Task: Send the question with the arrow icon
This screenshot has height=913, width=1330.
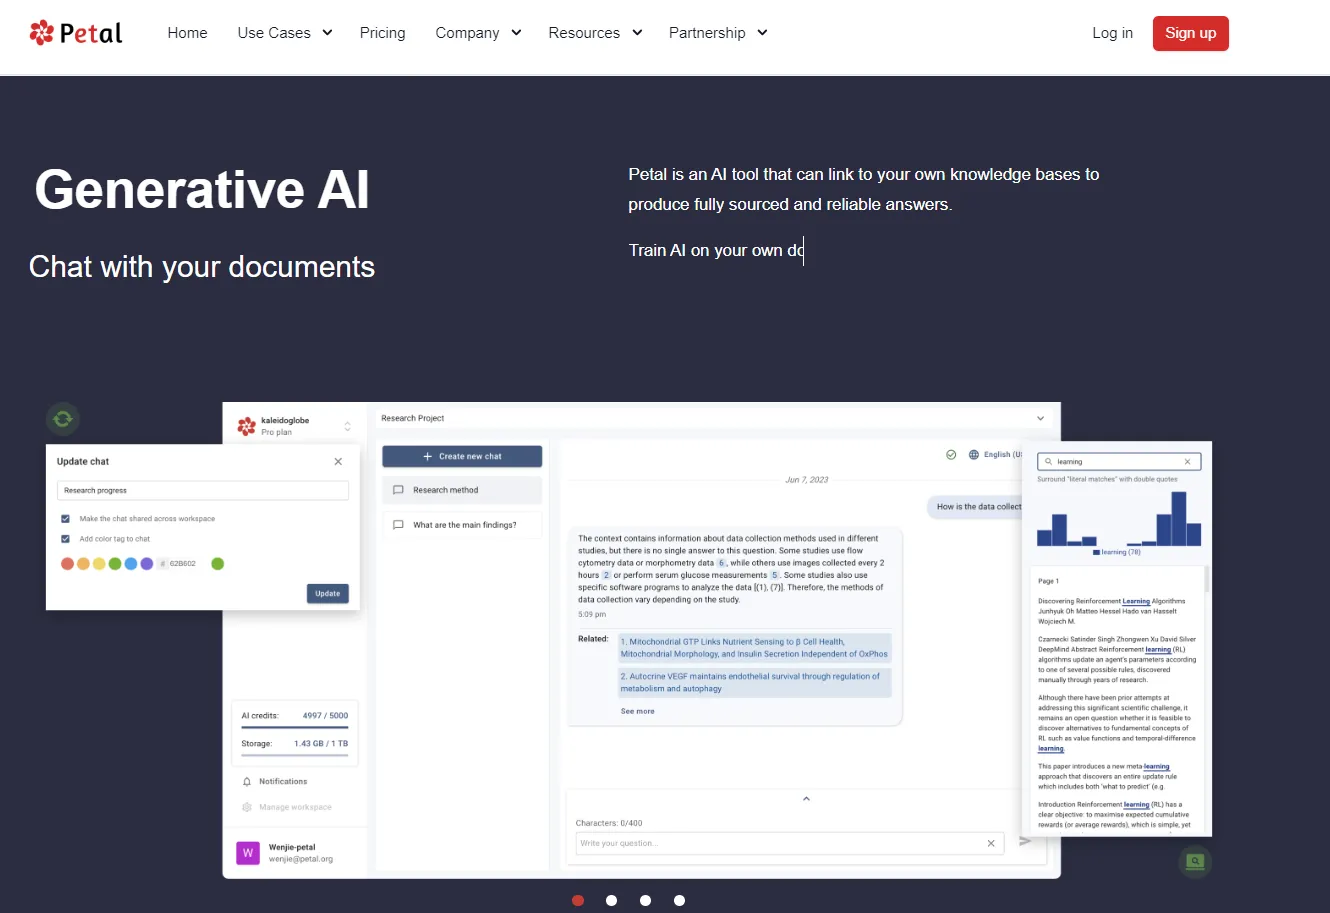Action: click(x=1025, y=842)
